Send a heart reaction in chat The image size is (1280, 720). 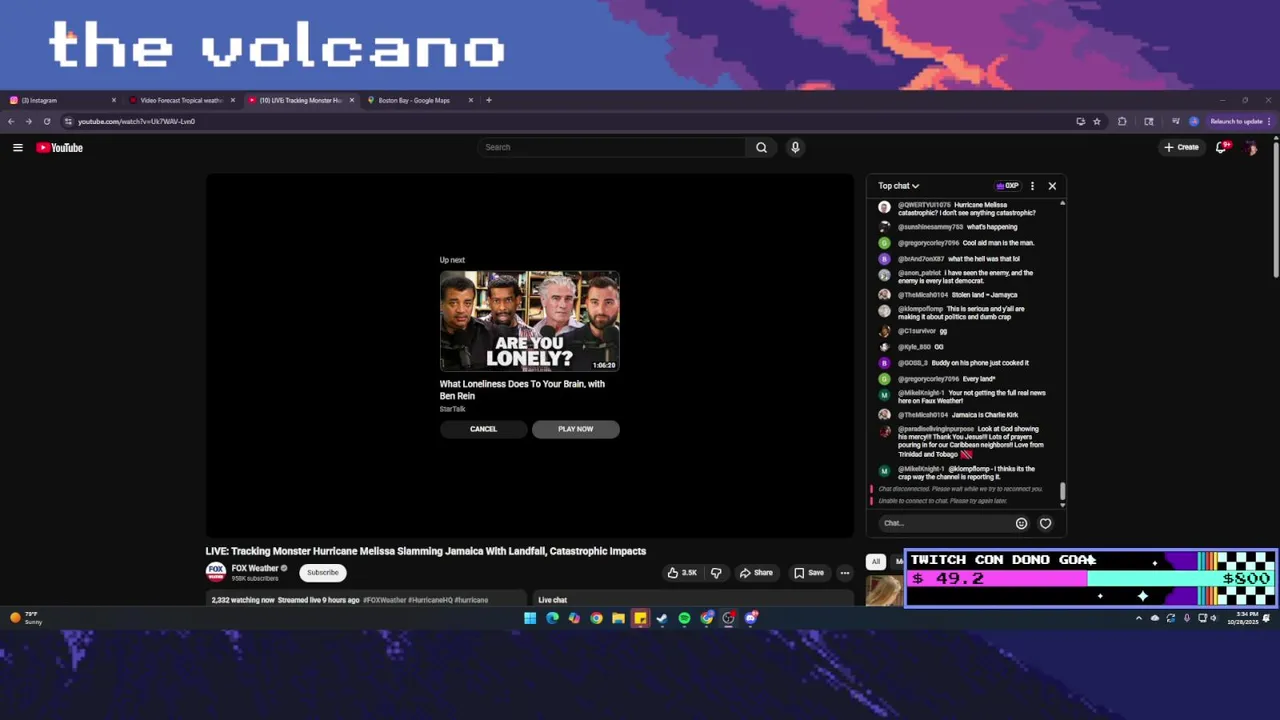tap(1046, 523)
